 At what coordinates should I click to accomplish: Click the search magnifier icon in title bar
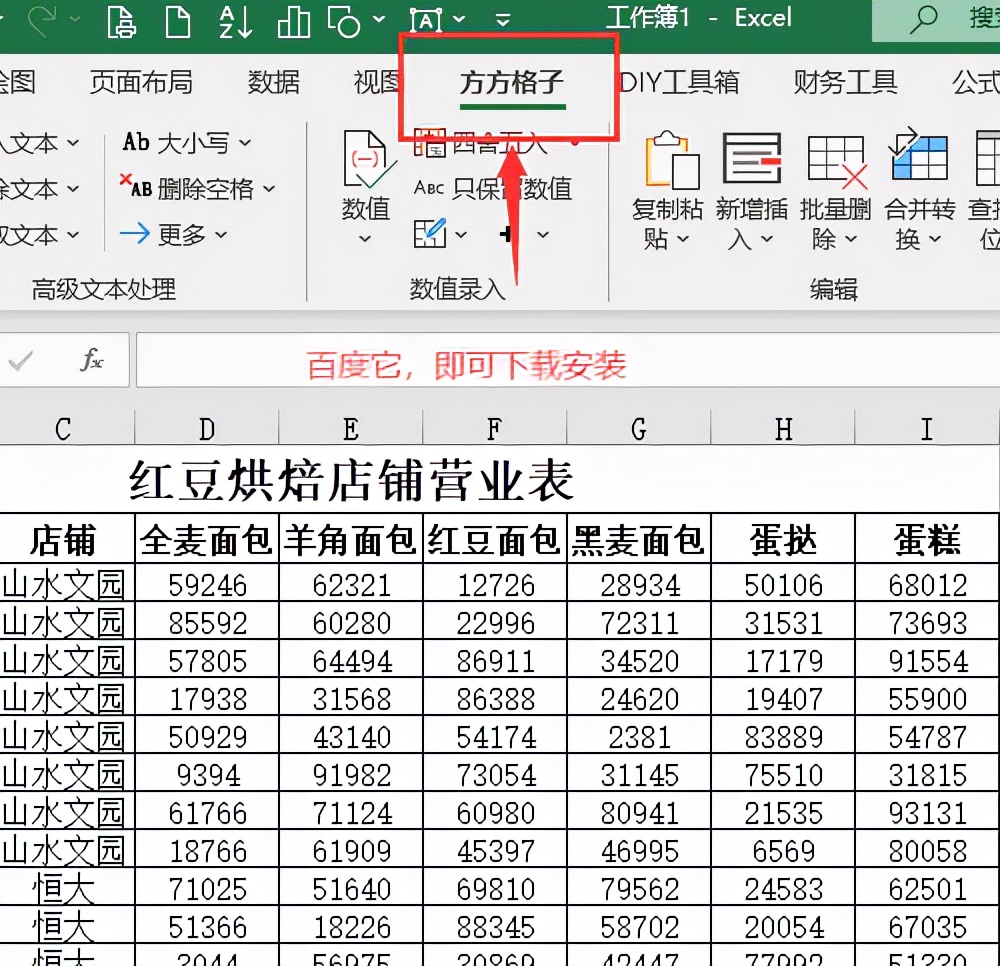923,20
